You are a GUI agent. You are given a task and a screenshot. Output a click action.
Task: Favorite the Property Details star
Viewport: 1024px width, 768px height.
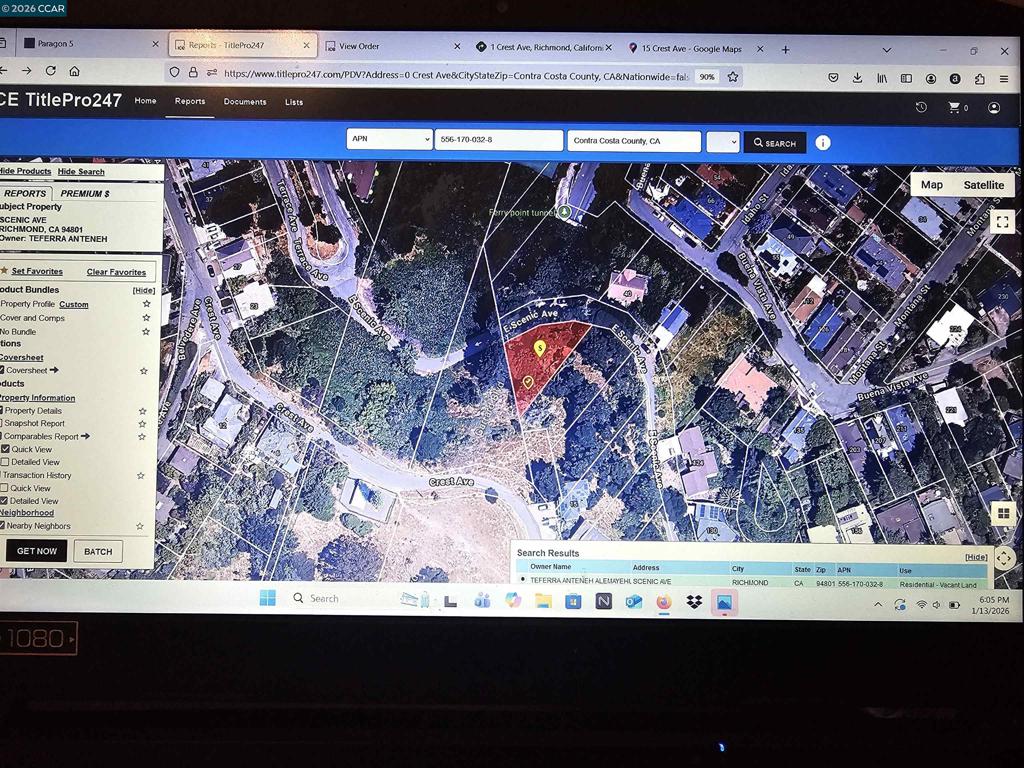tap(142, 411)
